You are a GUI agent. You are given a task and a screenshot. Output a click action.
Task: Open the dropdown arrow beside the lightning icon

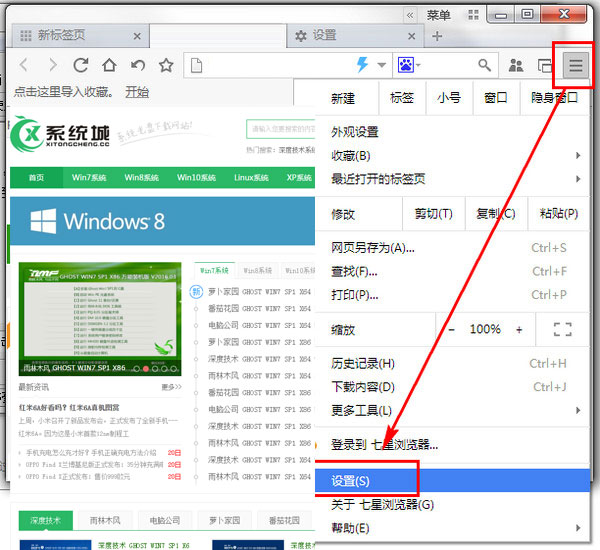[x=382, y=65]
